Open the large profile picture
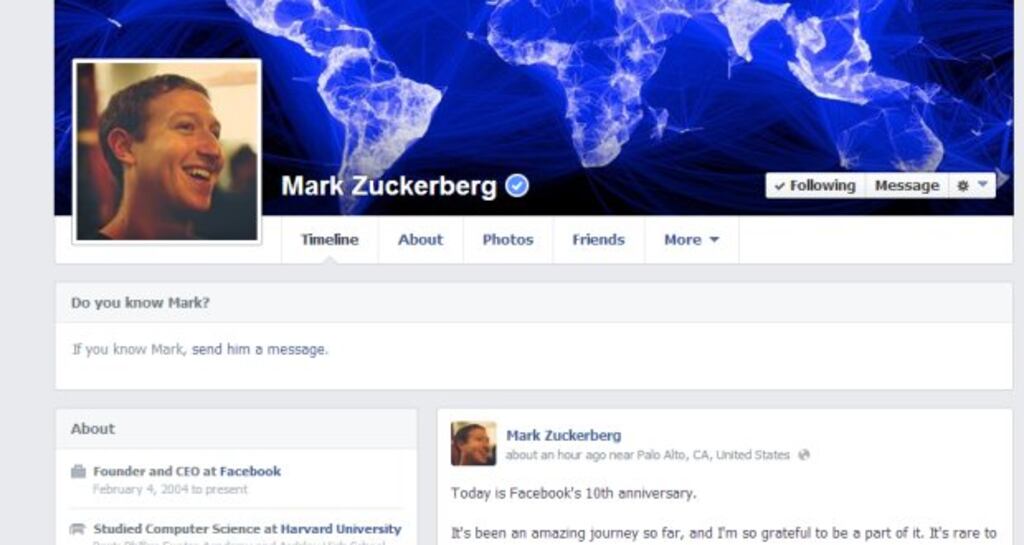 (167, 151)
